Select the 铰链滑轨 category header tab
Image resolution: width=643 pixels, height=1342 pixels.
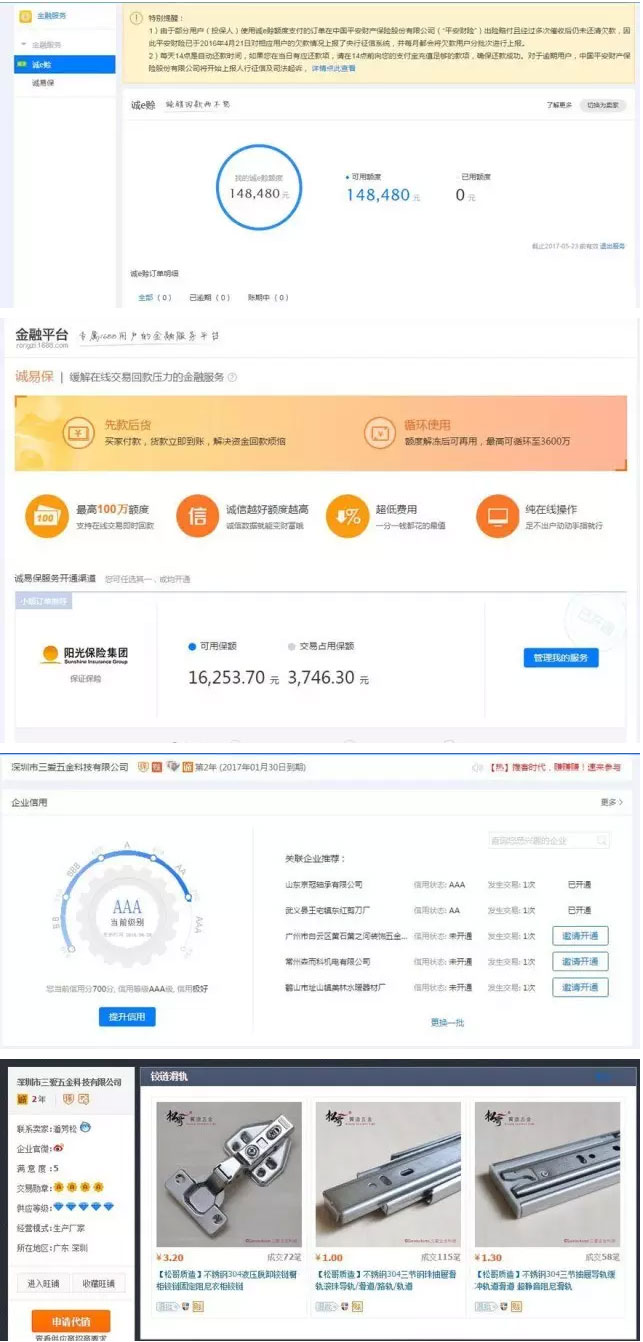pos(170,1077)
